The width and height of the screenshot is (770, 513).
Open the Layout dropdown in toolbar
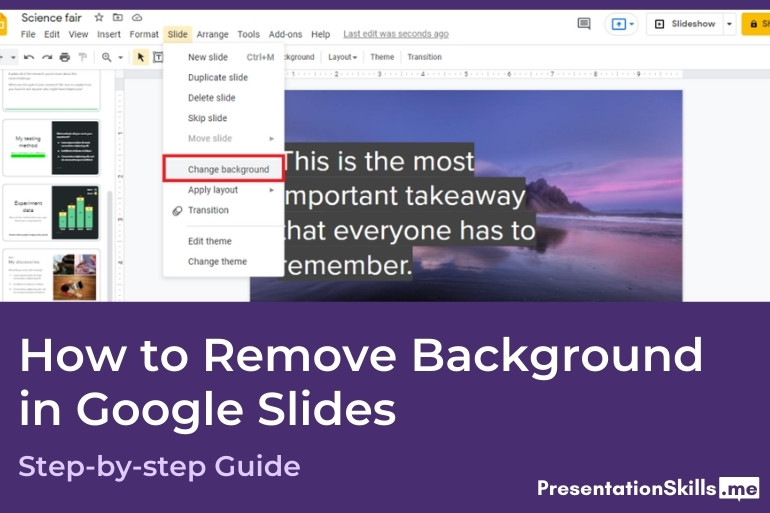pos(342,57)
